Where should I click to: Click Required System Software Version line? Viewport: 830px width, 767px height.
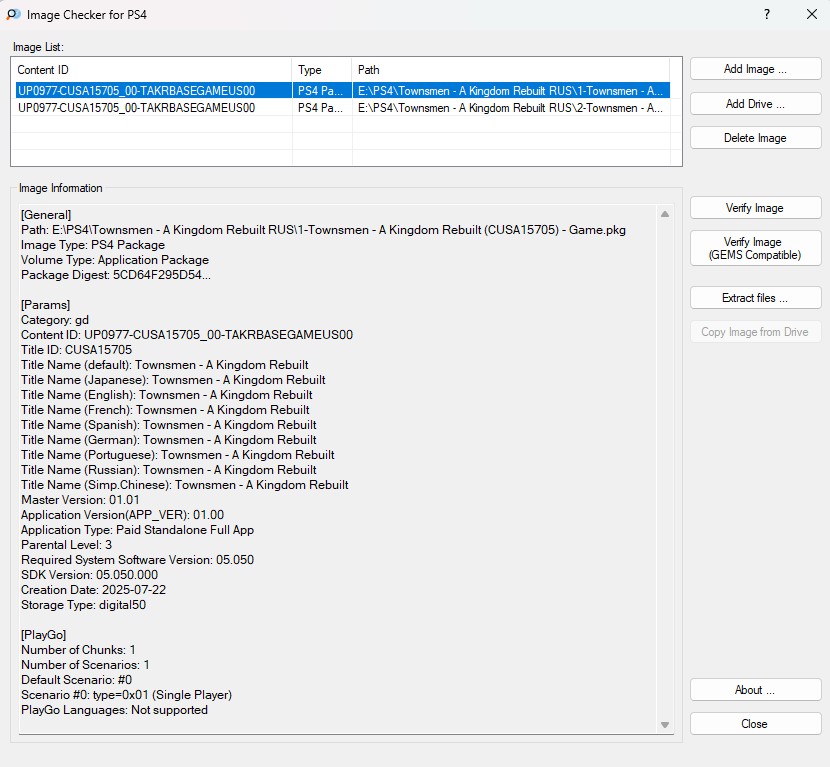(x=138, y=560)
